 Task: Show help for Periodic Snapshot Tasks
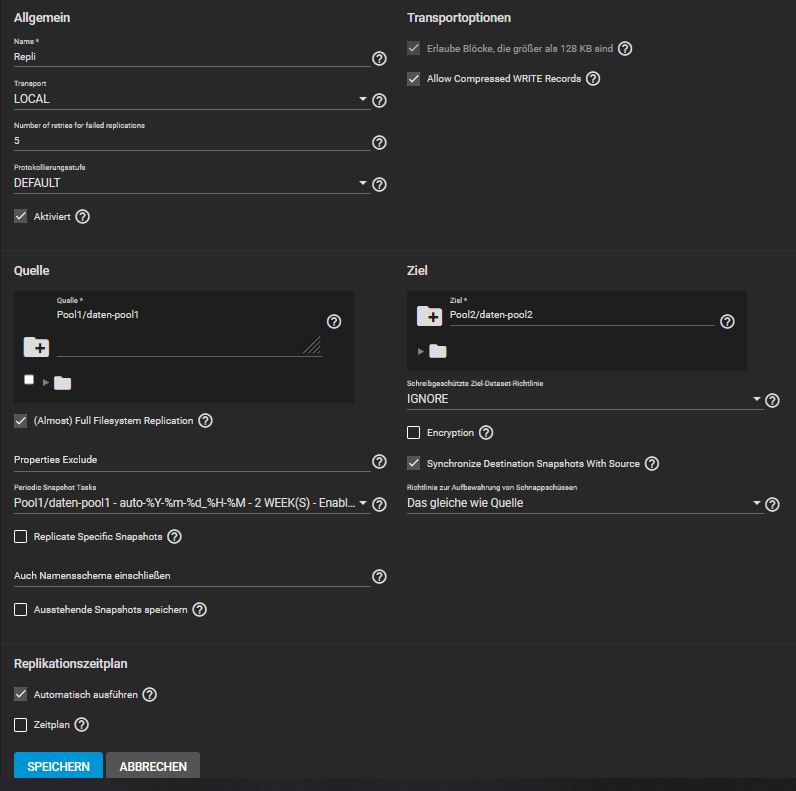[x=379, y=504]
